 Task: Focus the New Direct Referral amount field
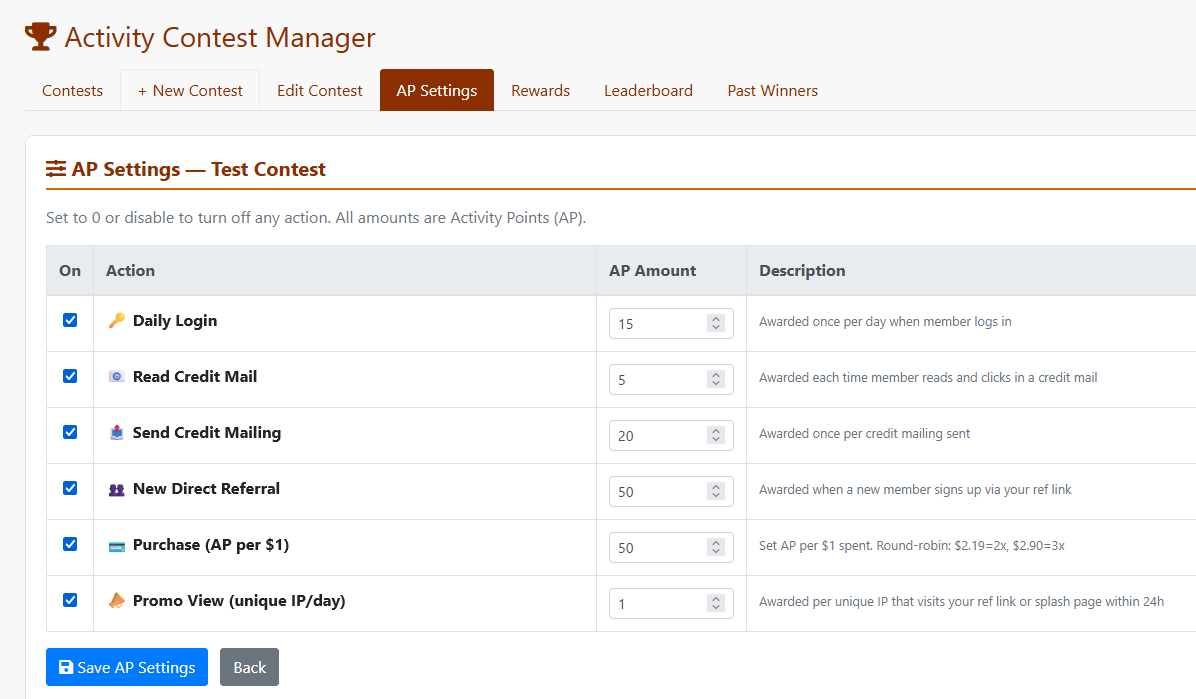pos(671,491)
